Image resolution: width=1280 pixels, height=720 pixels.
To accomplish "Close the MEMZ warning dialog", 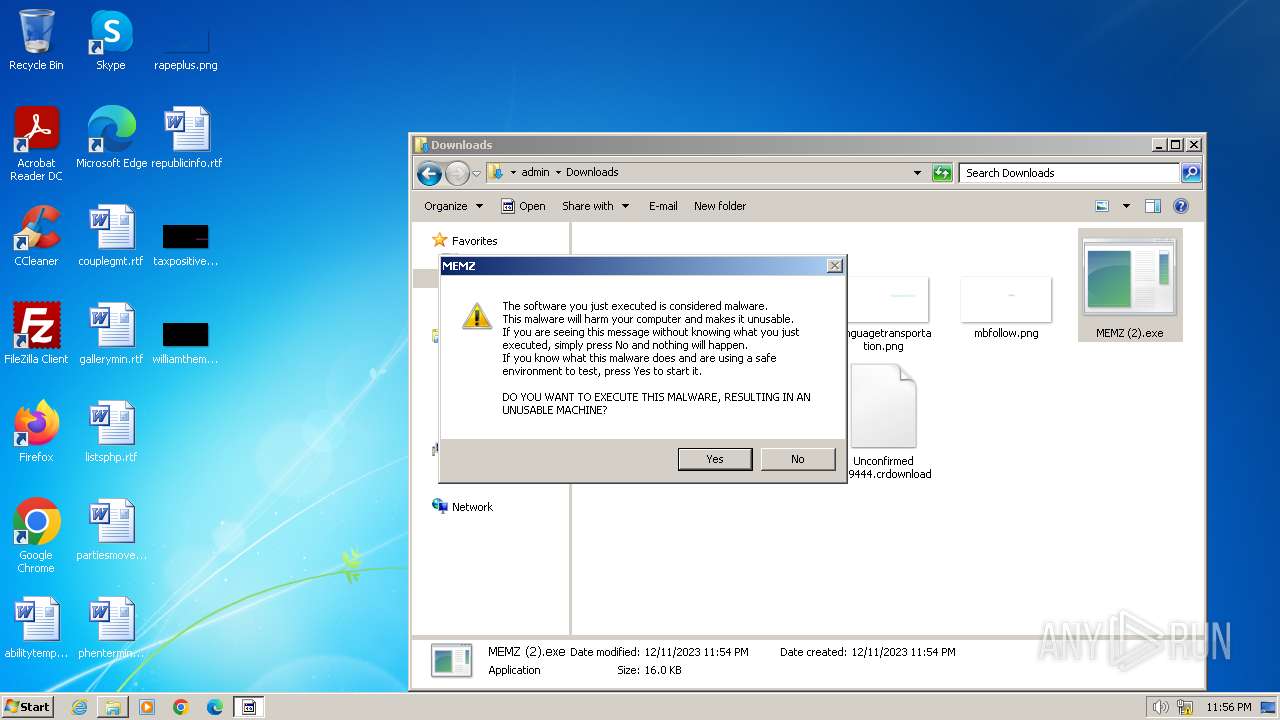I will 835,265.
